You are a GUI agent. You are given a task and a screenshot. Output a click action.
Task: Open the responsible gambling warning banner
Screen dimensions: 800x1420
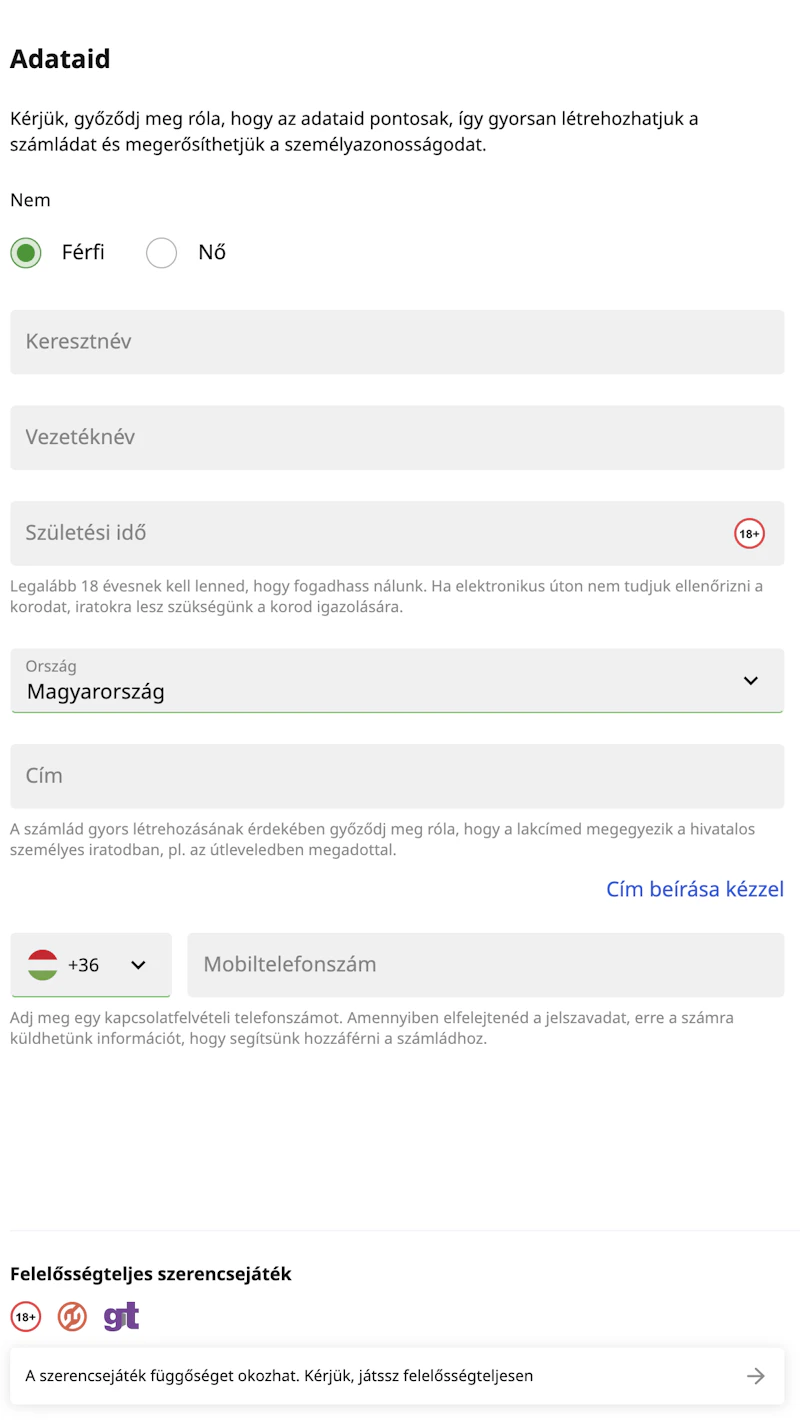[x=380, y=1376]
